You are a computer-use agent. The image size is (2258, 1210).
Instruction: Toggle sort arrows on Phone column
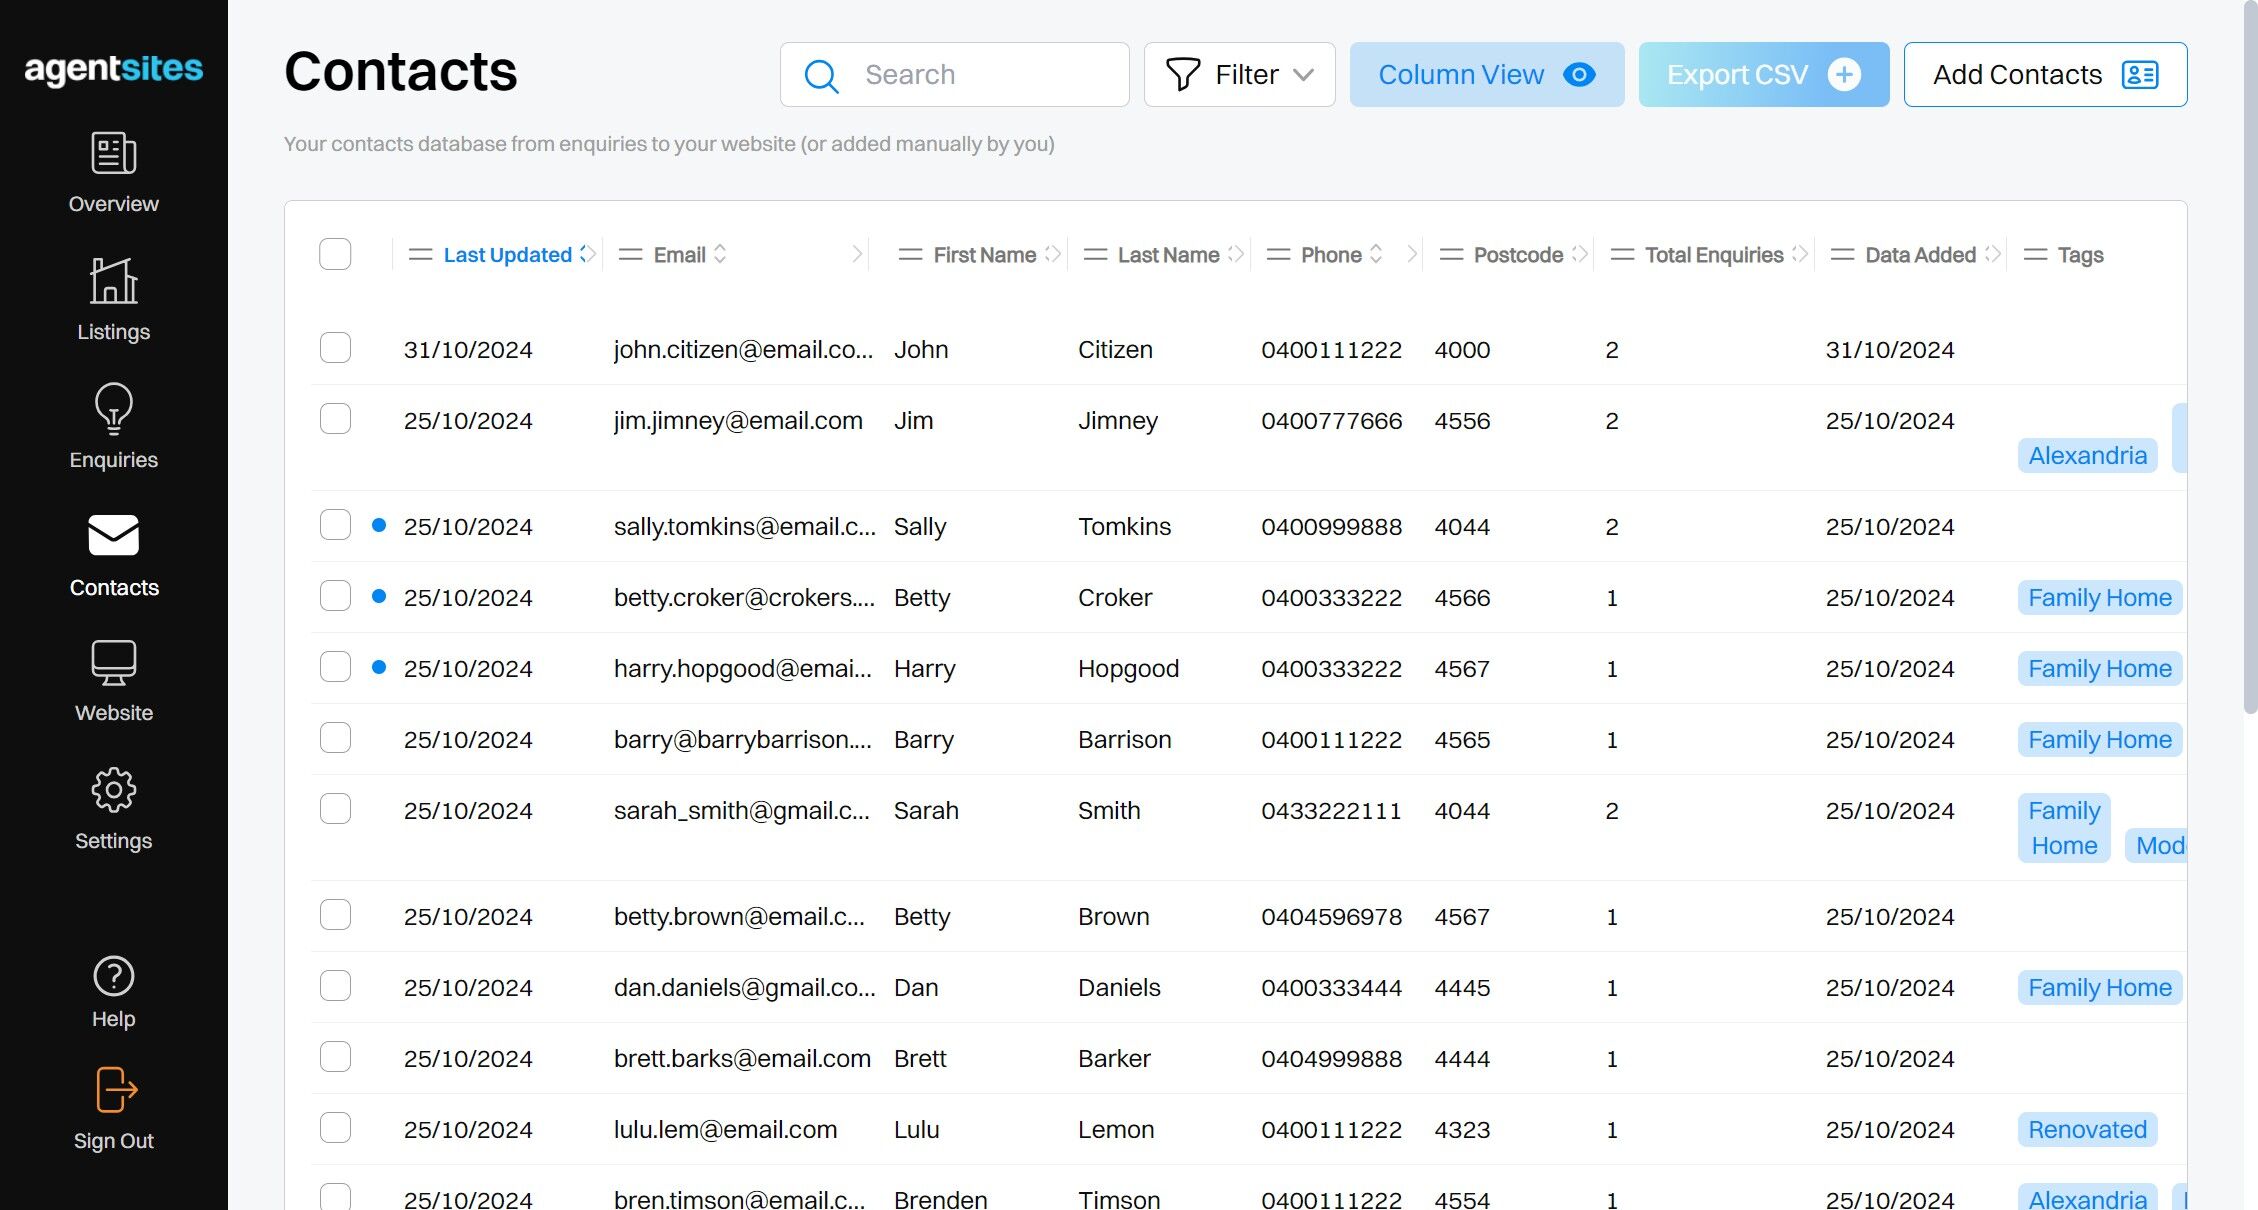point(1376,254)
